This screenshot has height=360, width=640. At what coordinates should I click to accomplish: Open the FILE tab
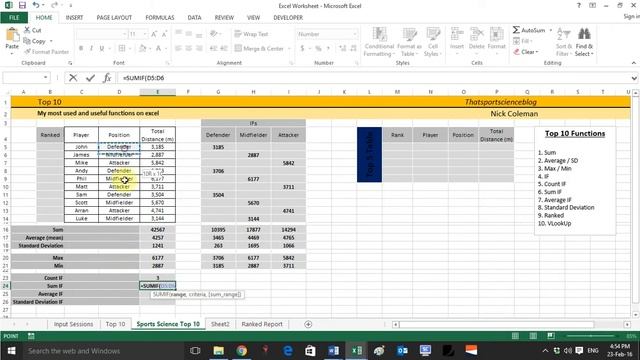(x=14, y=18)
